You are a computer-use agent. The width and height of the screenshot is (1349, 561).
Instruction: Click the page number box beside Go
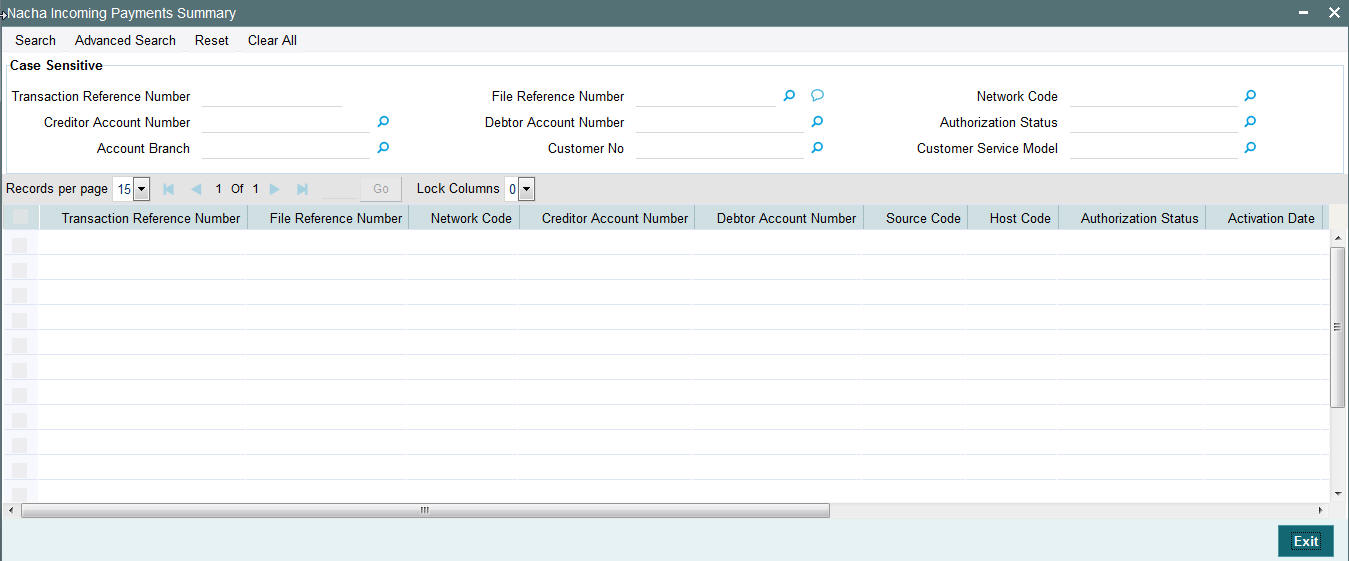[339, 189]
